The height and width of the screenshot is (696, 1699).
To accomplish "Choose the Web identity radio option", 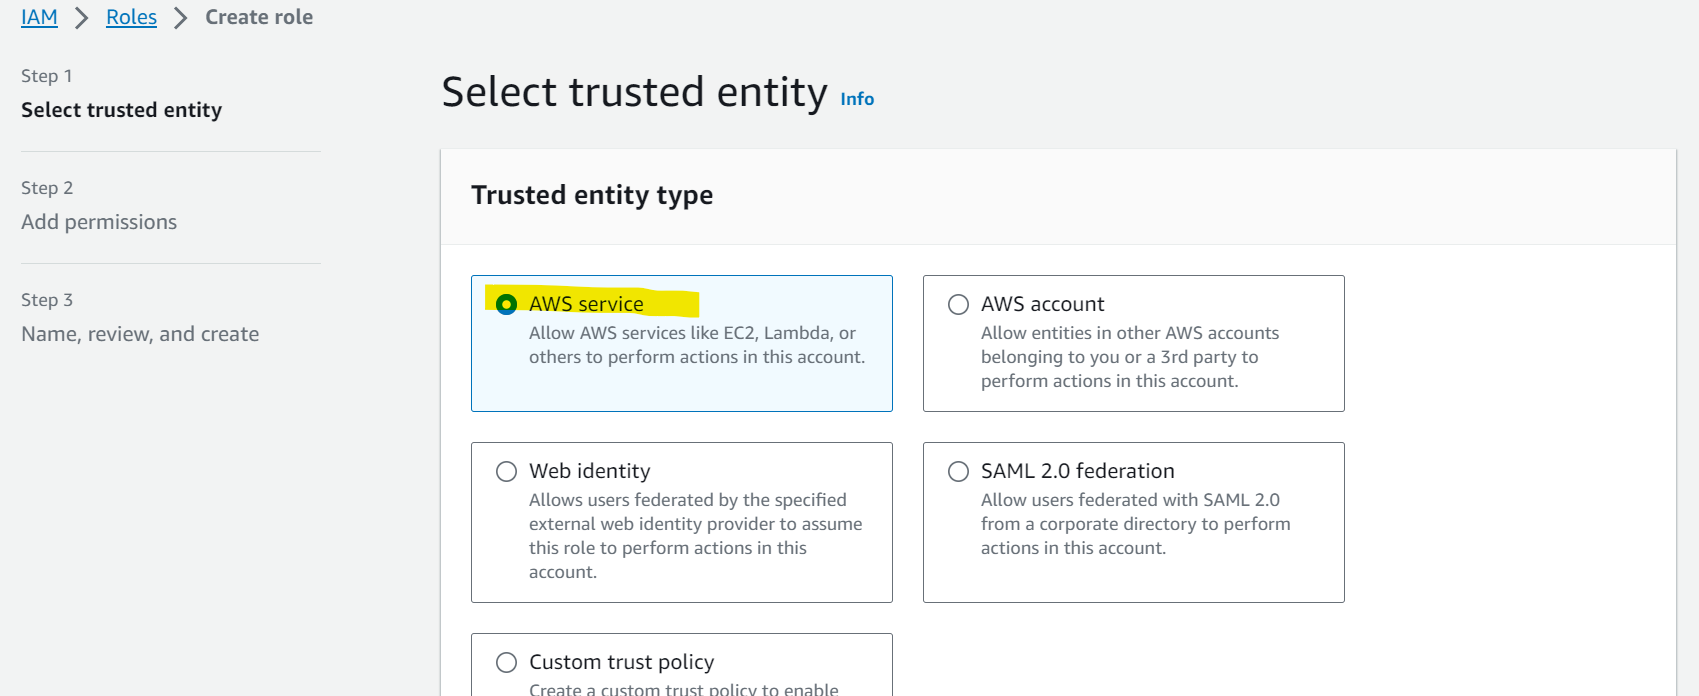I will (507, 471).
